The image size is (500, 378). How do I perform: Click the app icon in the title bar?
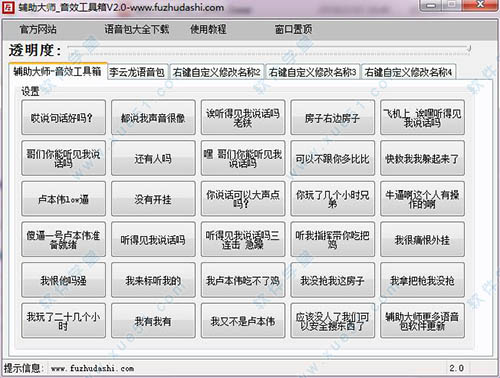tap(8, 7)
